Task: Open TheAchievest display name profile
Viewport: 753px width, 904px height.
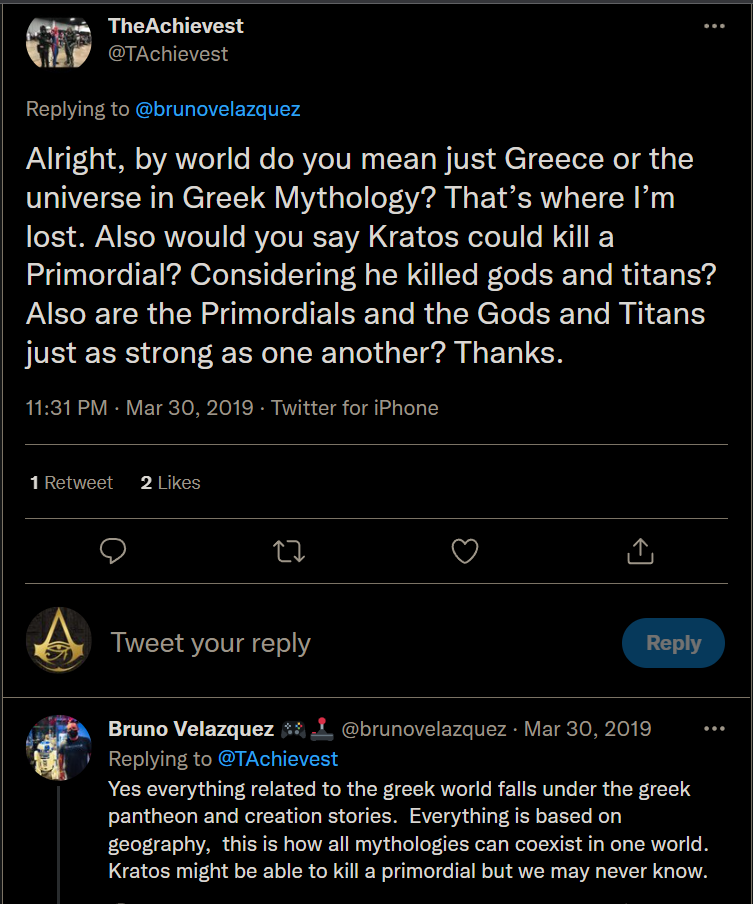Action: point(175,26)
